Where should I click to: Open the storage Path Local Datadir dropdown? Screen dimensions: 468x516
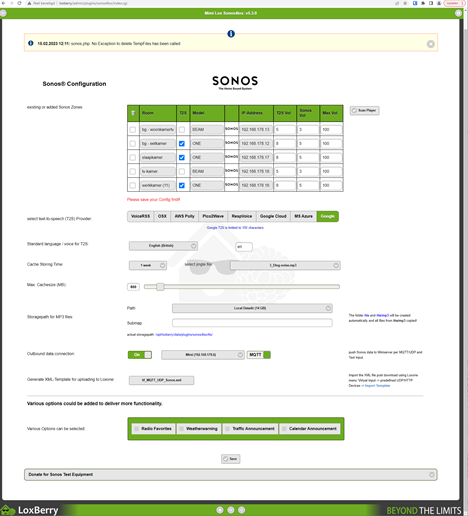click(252, 308)
